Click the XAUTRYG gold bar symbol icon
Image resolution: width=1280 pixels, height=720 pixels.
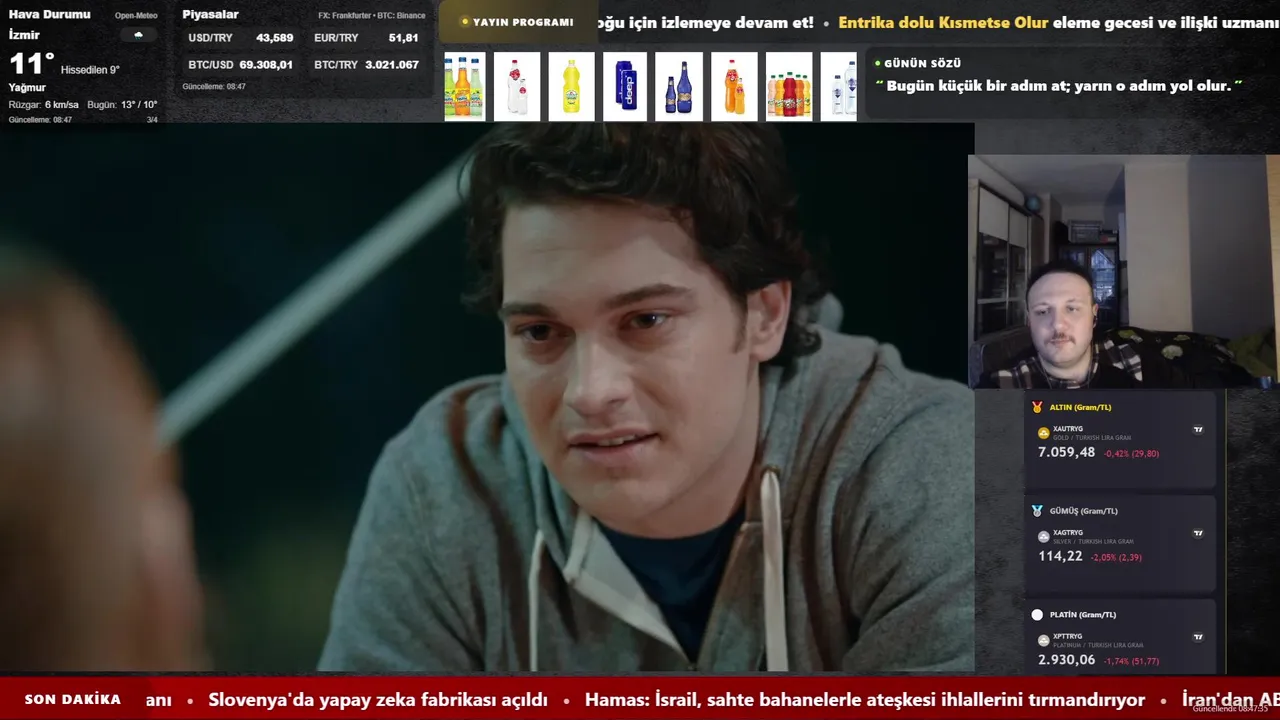(1044, 433)
